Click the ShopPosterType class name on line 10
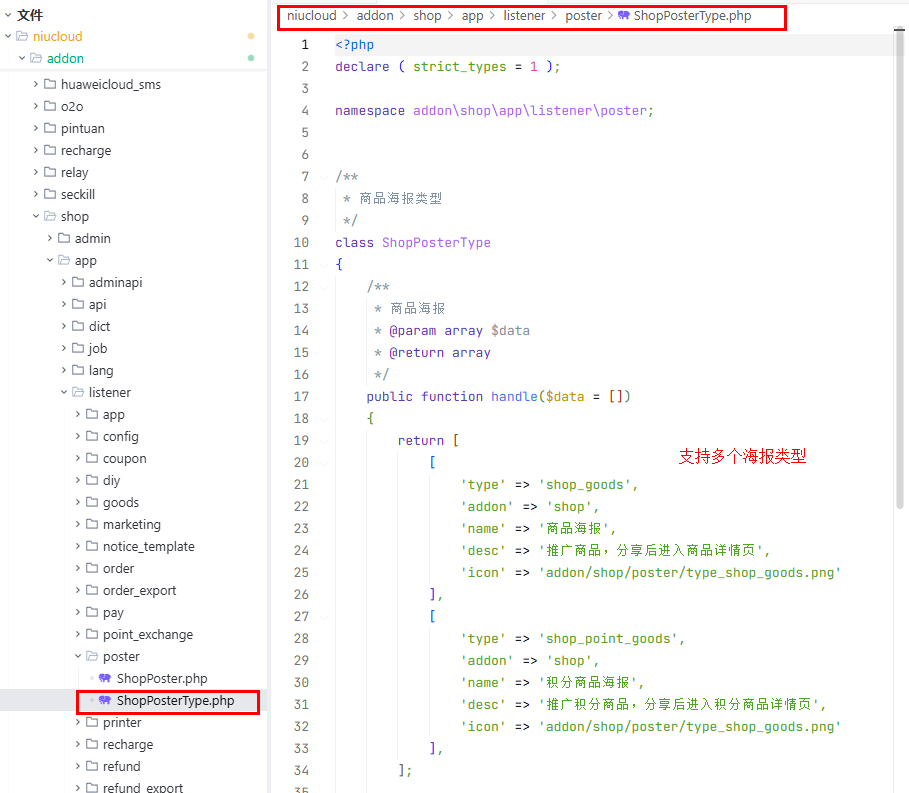Screen dimensions: 909x793 [436, 242]
